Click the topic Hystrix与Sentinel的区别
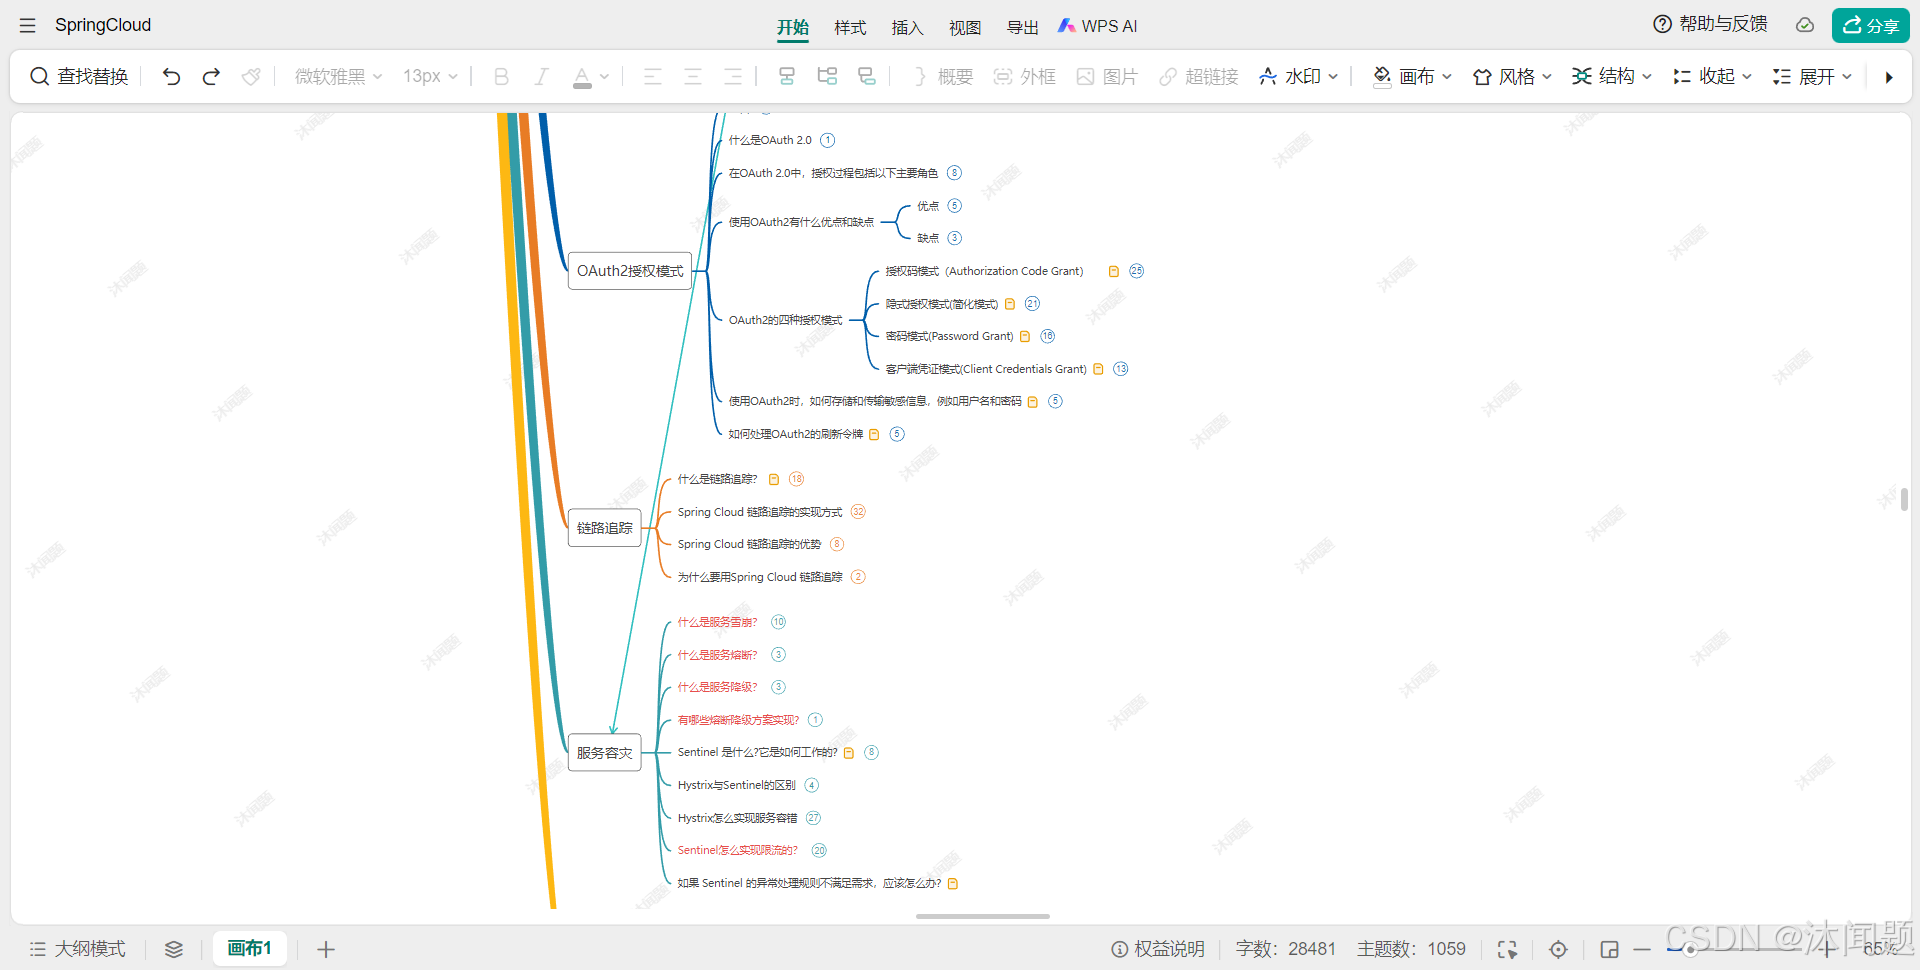Image resolution: width=1920 pixels, height=970 pixels. pos(737,785)
